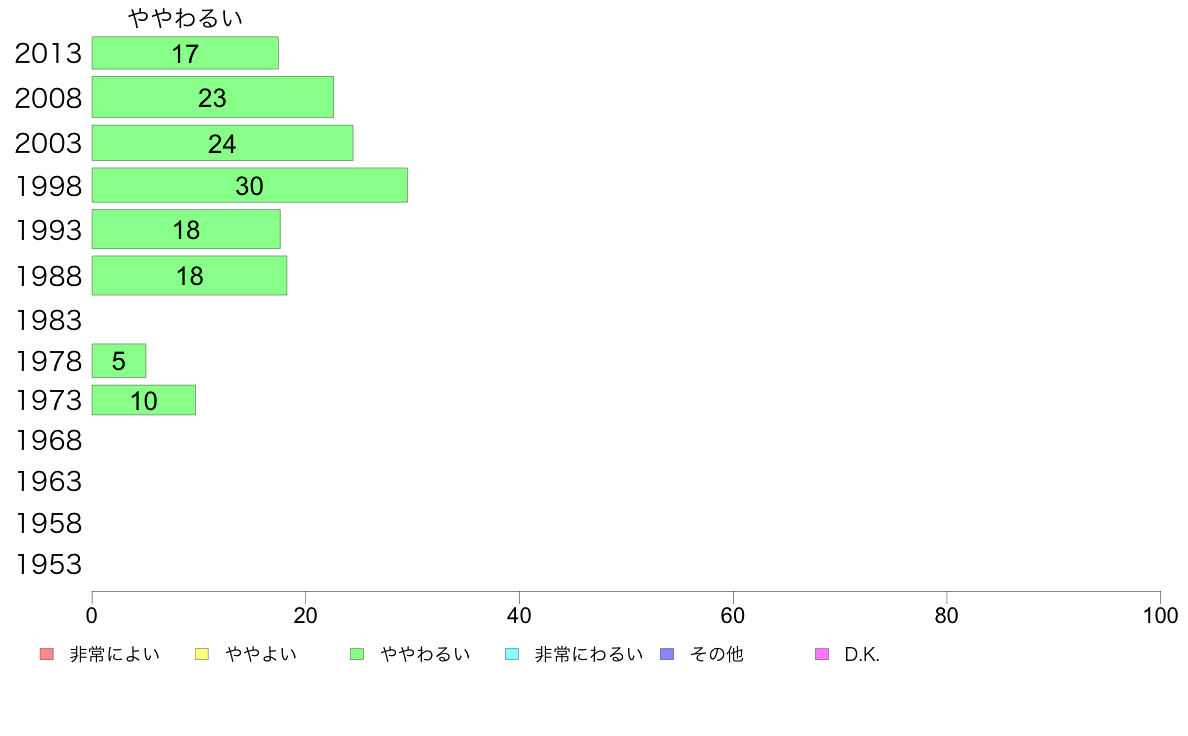Click the blue その他 legend swatch
The width and height of the screenshot is (1188, 736).
pos(667,654)
